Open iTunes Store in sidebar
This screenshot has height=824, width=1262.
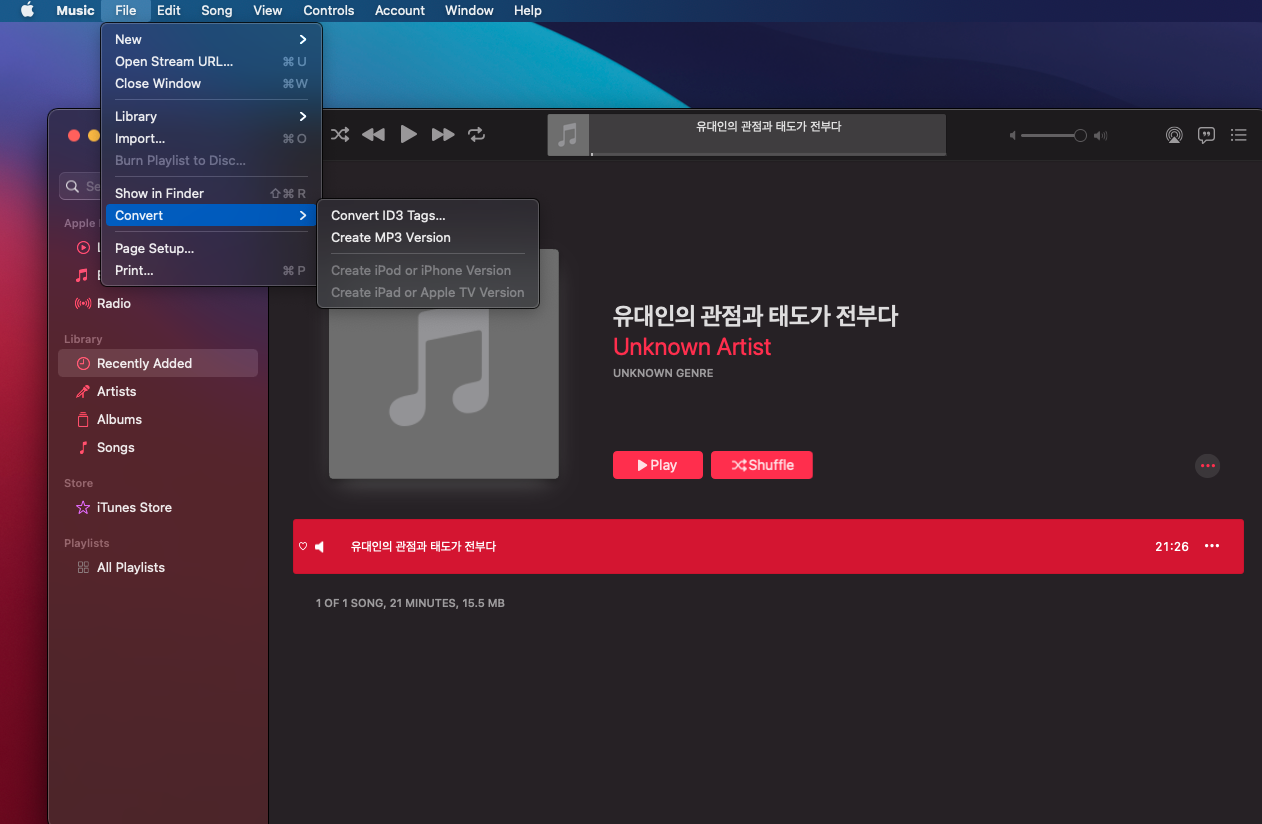pos(158,507)
